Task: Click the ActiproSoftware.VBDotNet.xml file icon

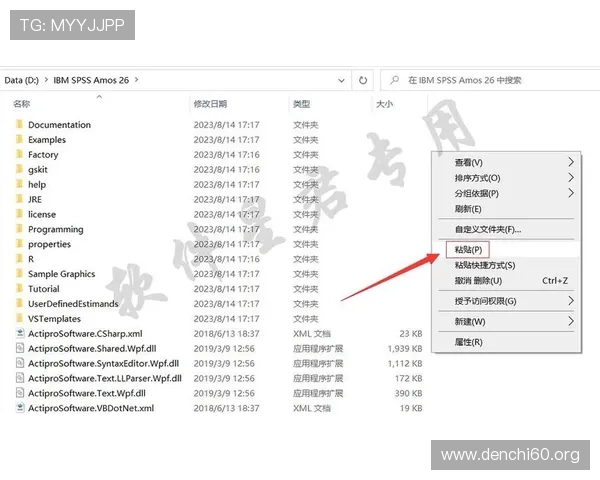Action: [x=20, y=408]
